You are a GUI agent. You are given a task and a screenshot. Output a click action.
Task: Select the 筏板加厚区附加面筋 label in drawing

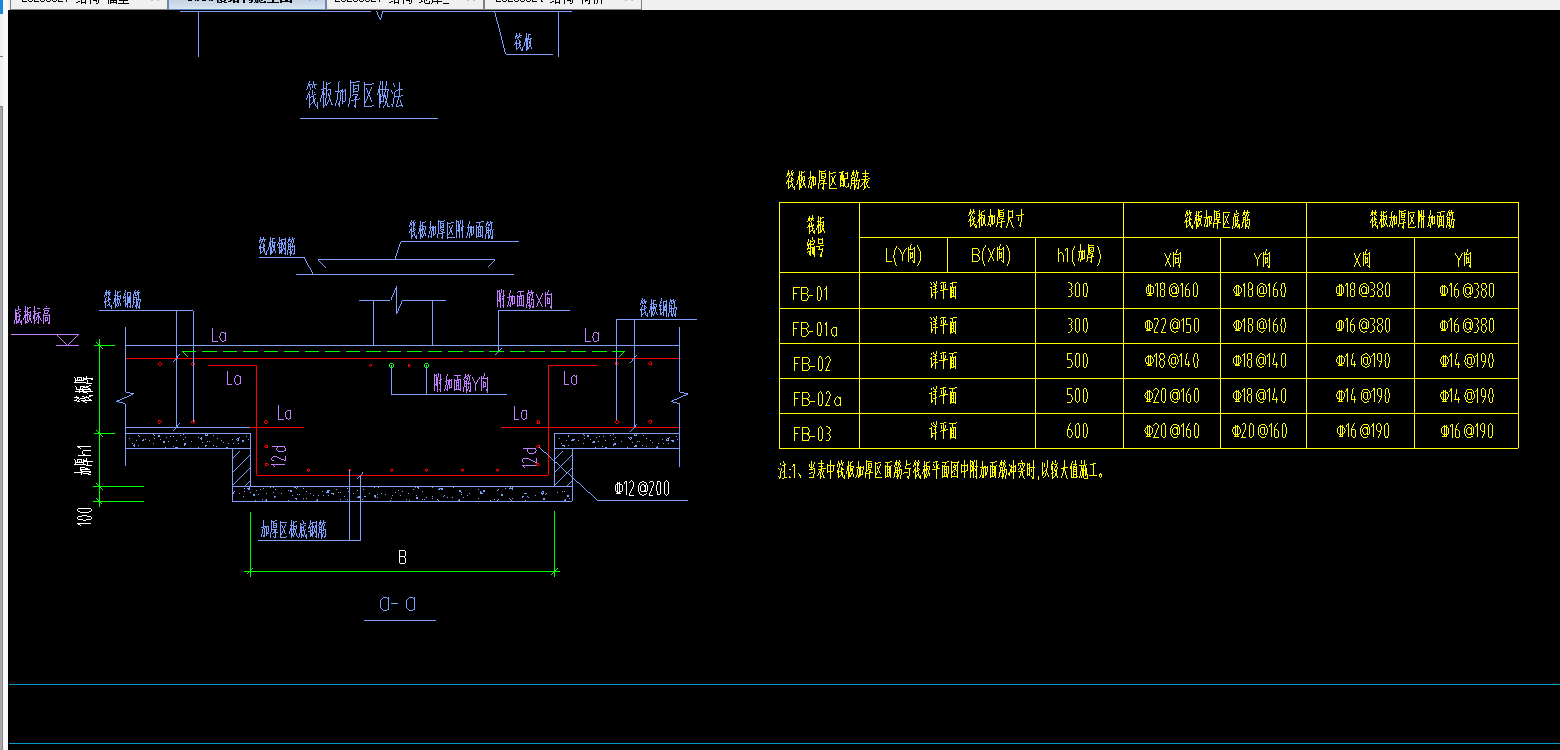click(x=450, y=231)
